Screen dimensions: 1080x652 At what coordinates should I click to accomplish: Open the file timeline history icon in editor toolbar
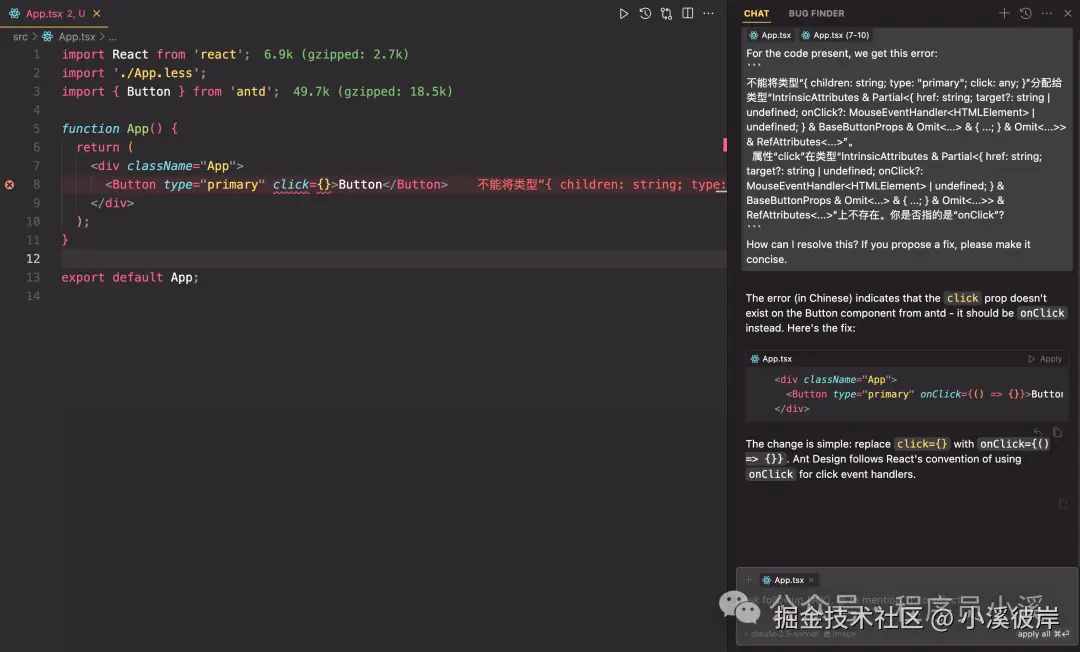tap(645, 13)
